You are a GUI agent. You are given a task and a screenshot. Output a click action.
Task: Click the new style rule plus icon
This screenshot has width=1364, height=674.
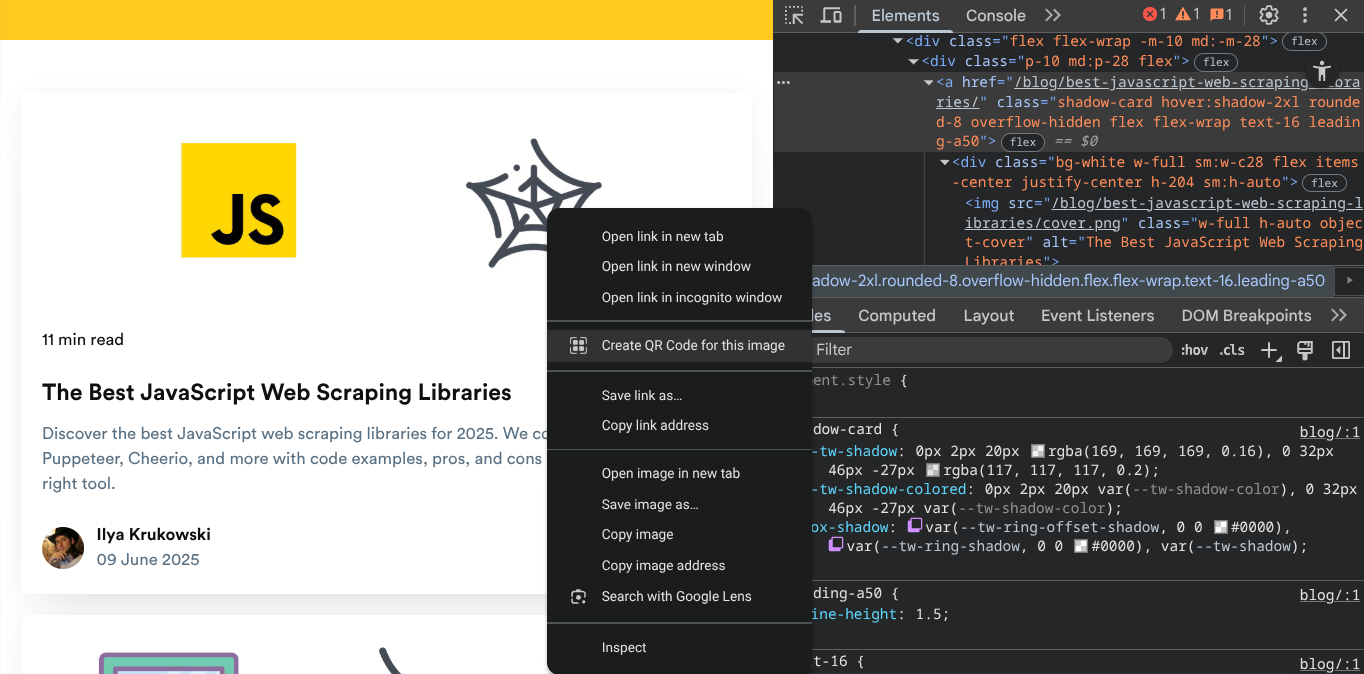(x=1270, y=350)
